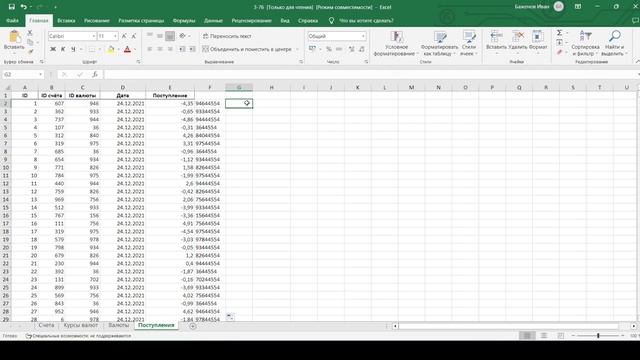This screenshot has width=640, height=360.
Task: Toggle top vertical alignment
Action: [x=150, y=36]
